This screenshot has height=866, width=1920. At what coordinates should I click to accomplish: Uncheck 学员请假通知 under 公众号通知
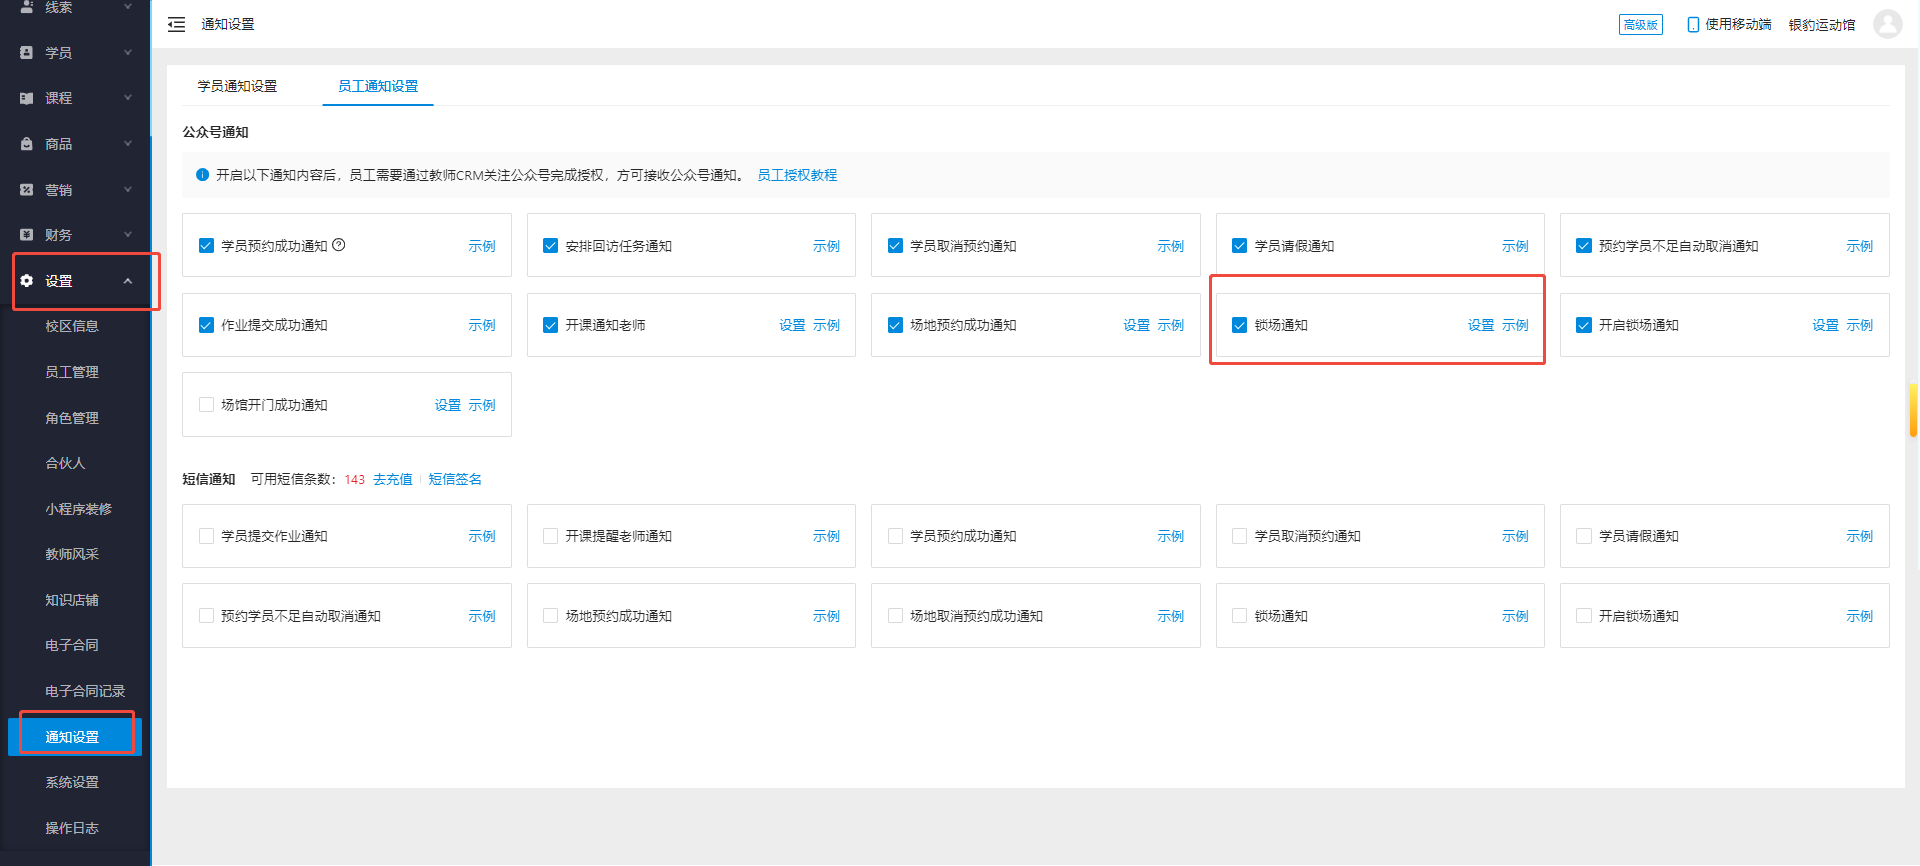click(1239, 246)
